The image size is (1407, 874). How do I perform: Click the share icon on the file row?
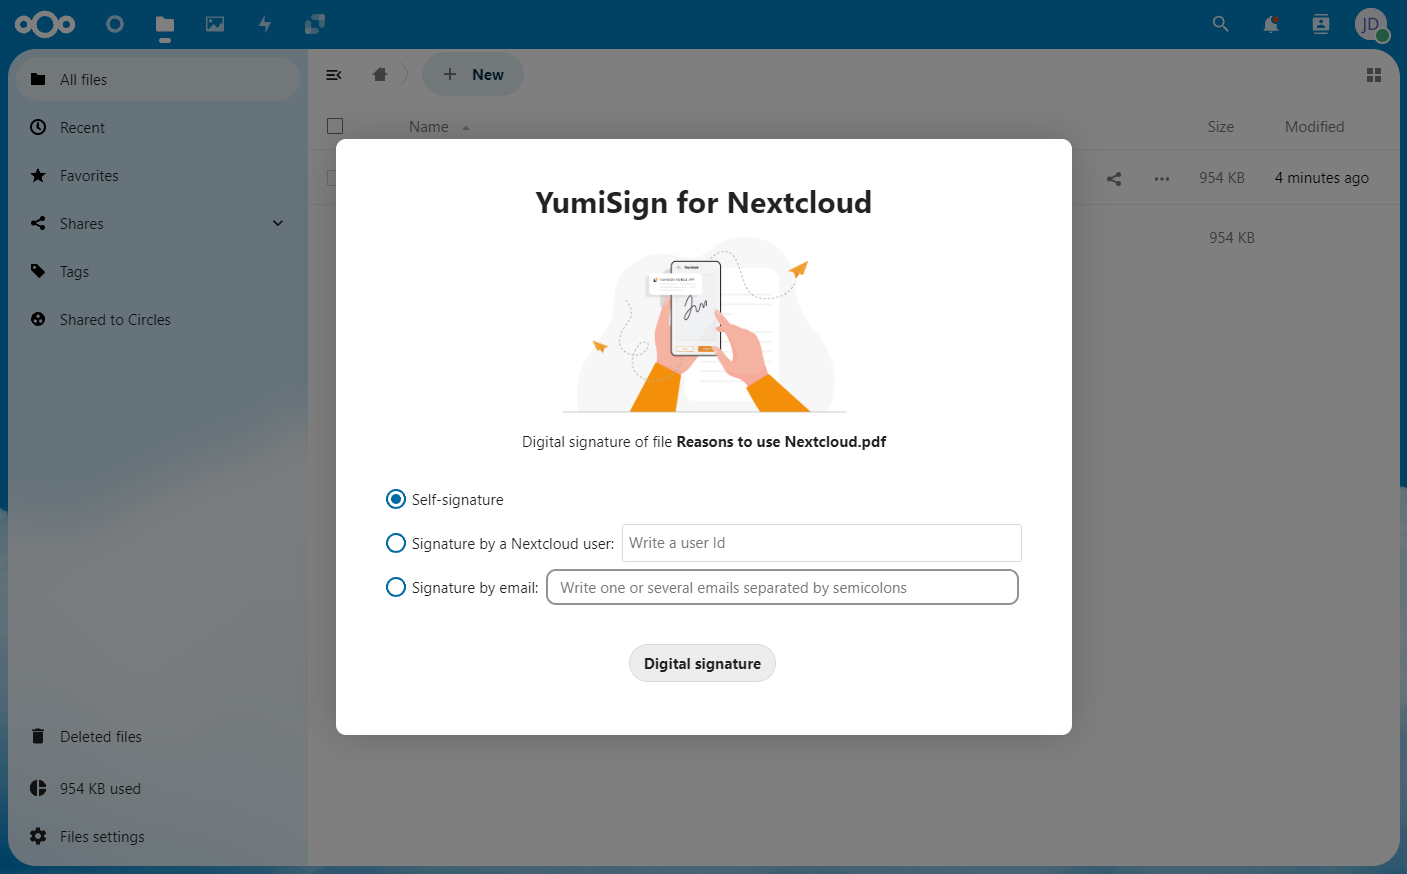(x=1114, y=179)
